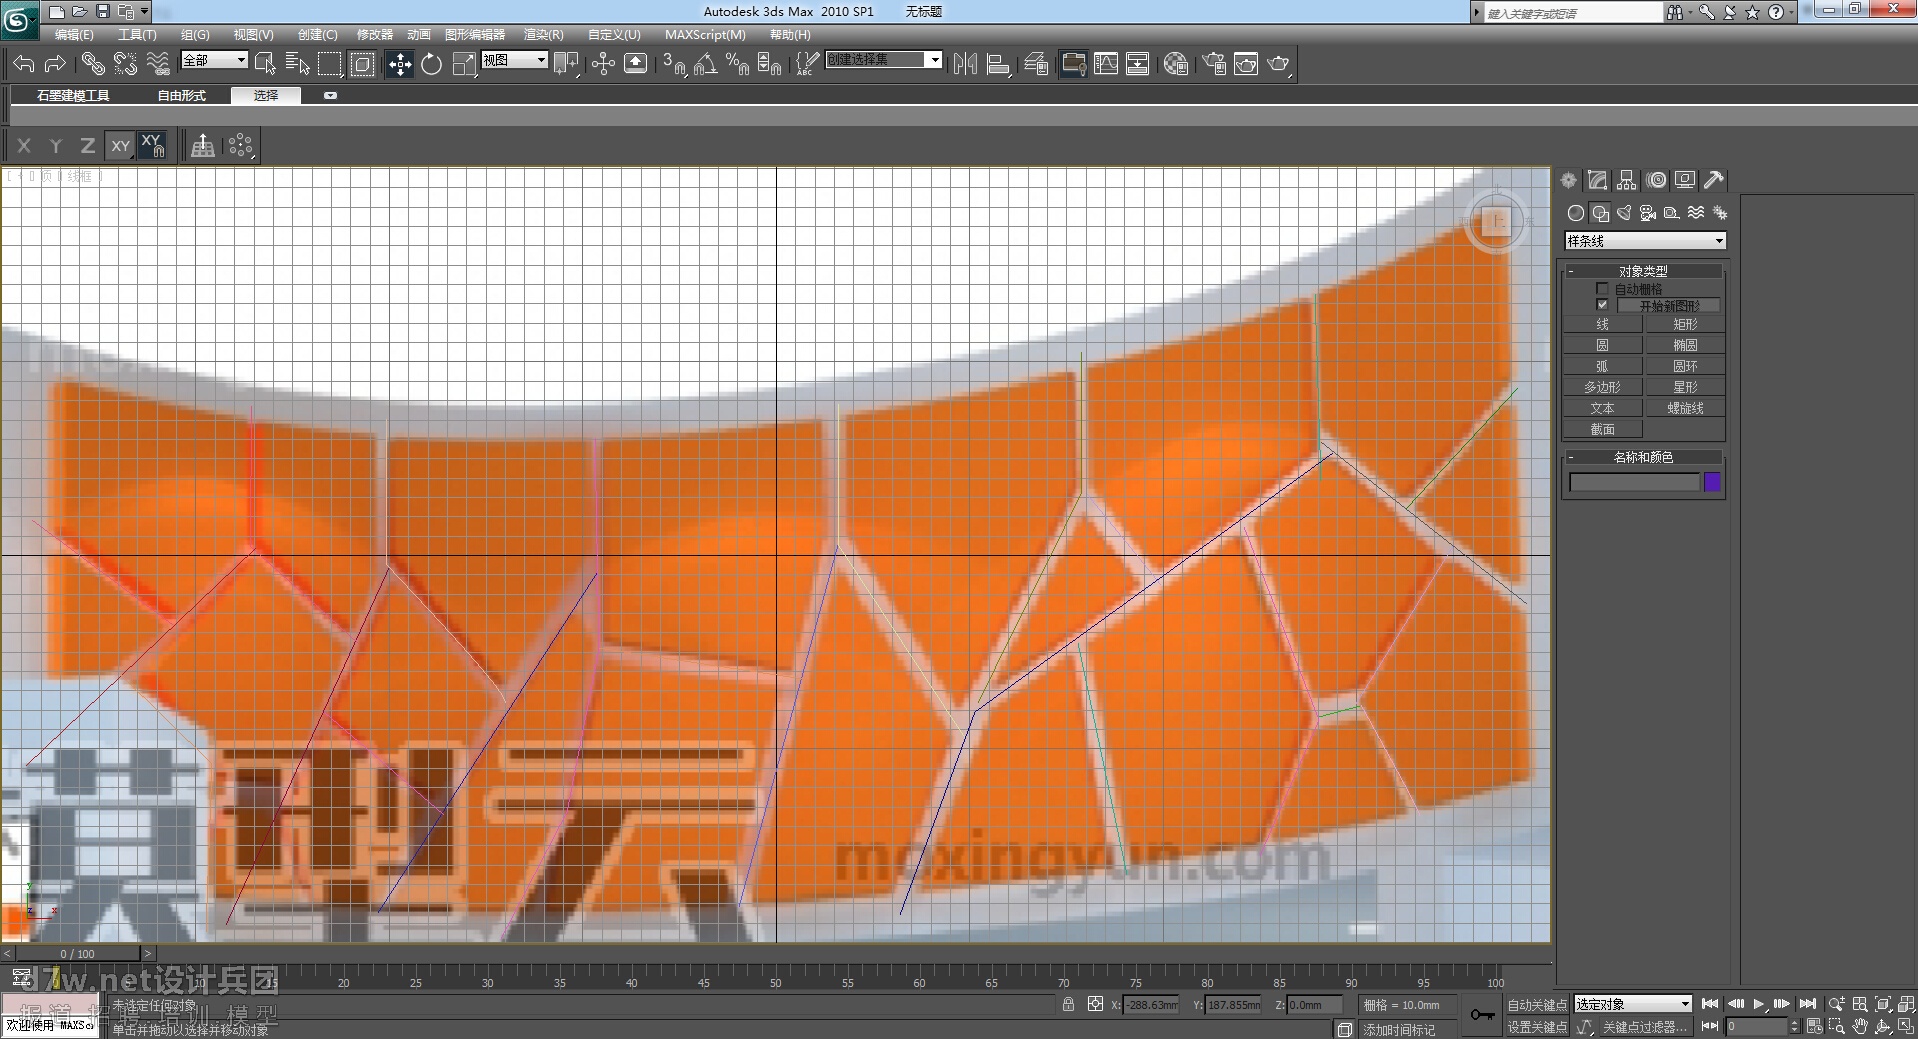This screenshot has height=1039, width=1918.
Task: Toggle Angle Snap on main toolbar
Action: tap(705, 64)
